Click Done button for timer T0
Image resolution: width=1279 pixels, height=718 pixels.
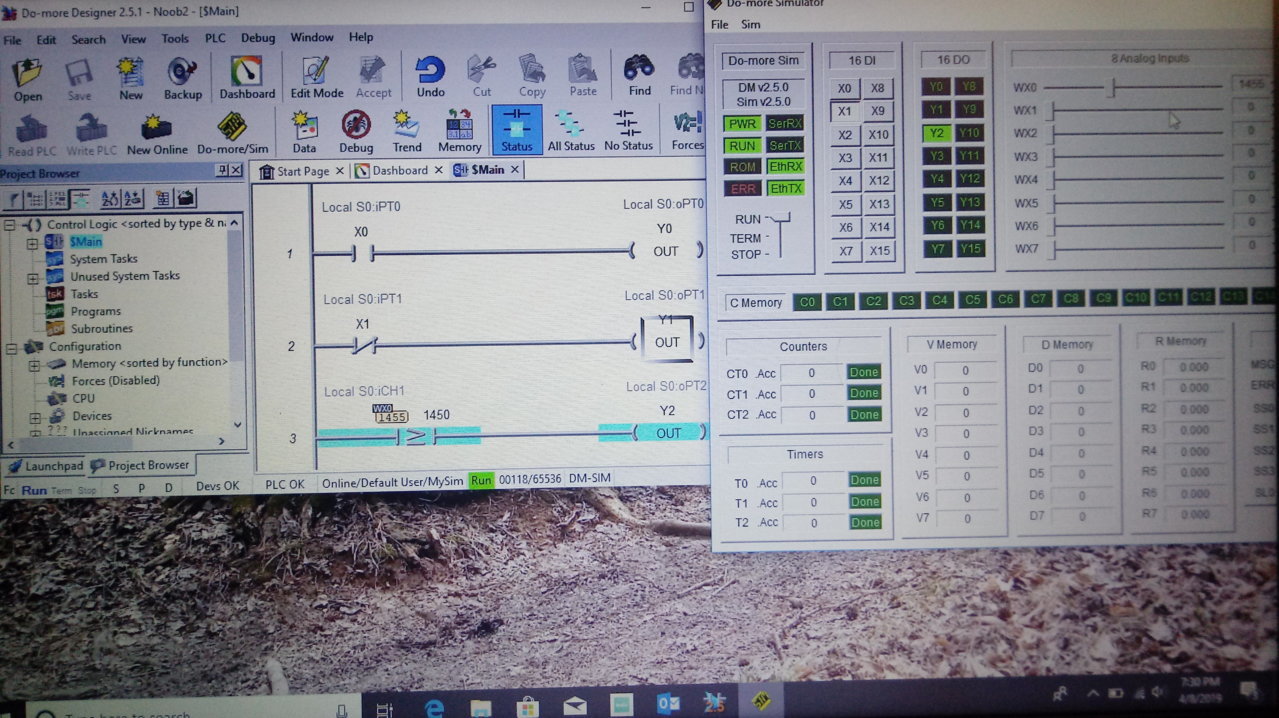click(x=865, y=480)
